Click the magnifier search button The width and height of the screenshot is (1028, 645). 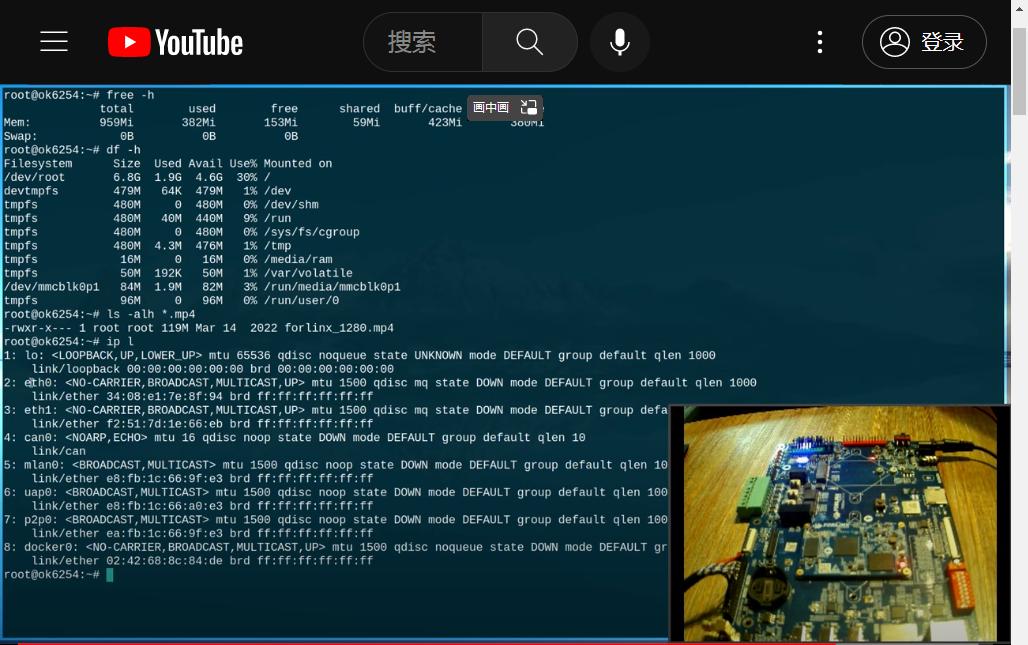(530, 42)
